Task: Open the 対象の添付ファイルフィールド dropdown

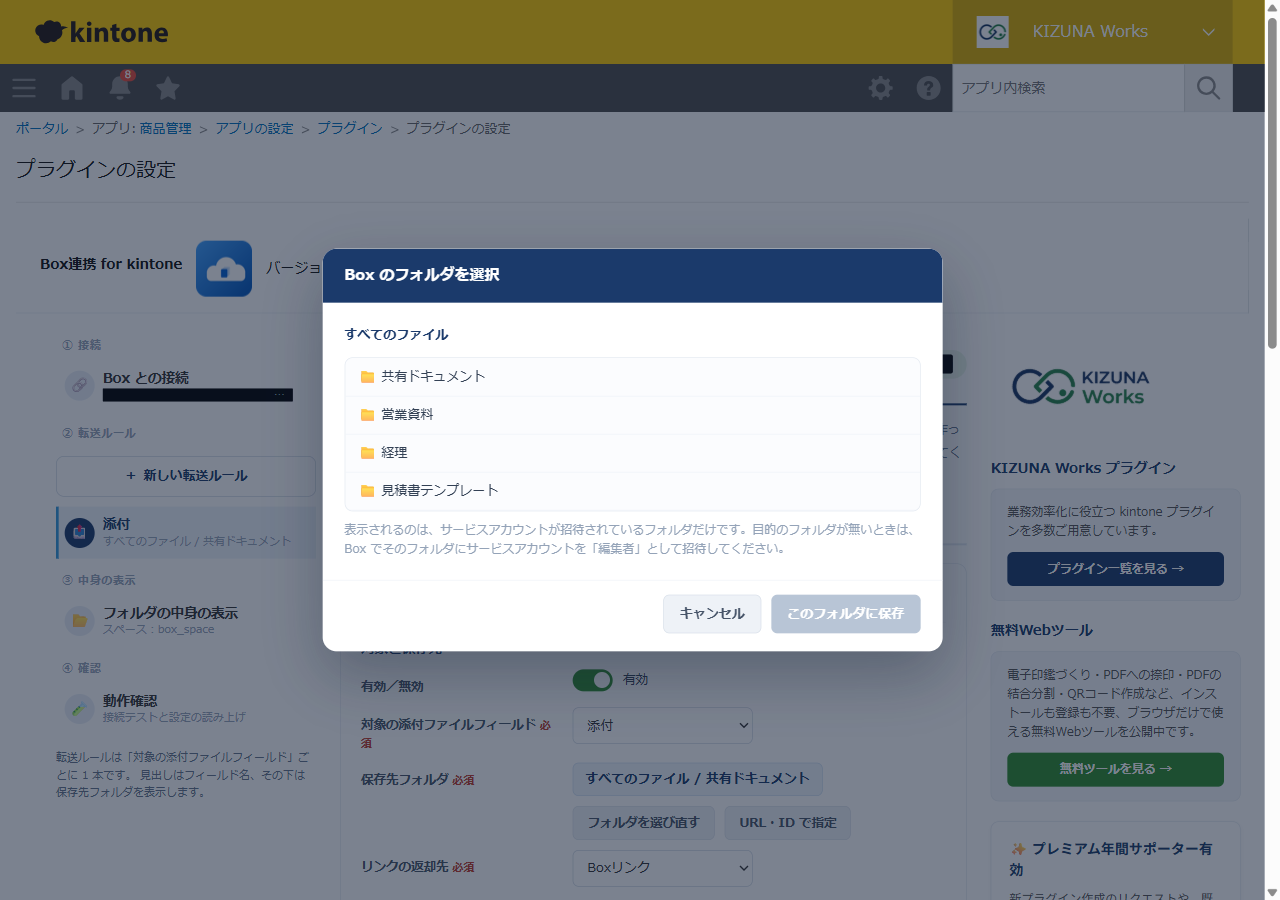Action: [662, 725]
